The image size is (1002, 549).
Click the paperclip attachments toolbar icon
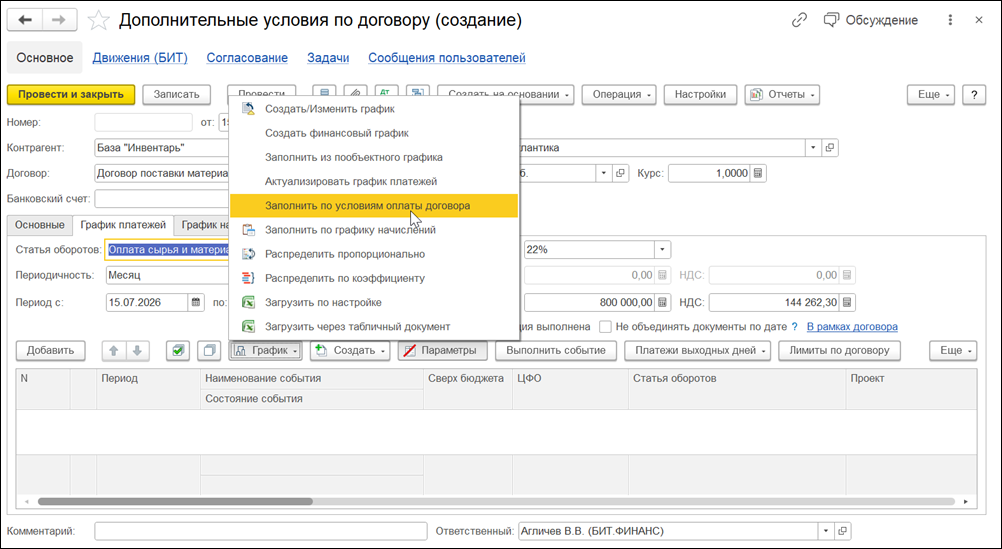pyautogui.click(x=355, y=95)
